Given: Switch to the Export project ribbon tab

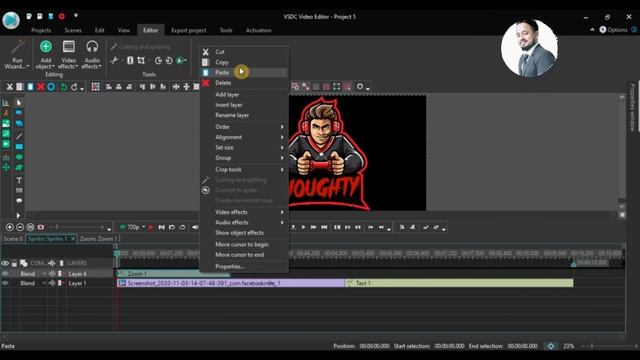Looking at the screenshot, I should pos(189,30).
